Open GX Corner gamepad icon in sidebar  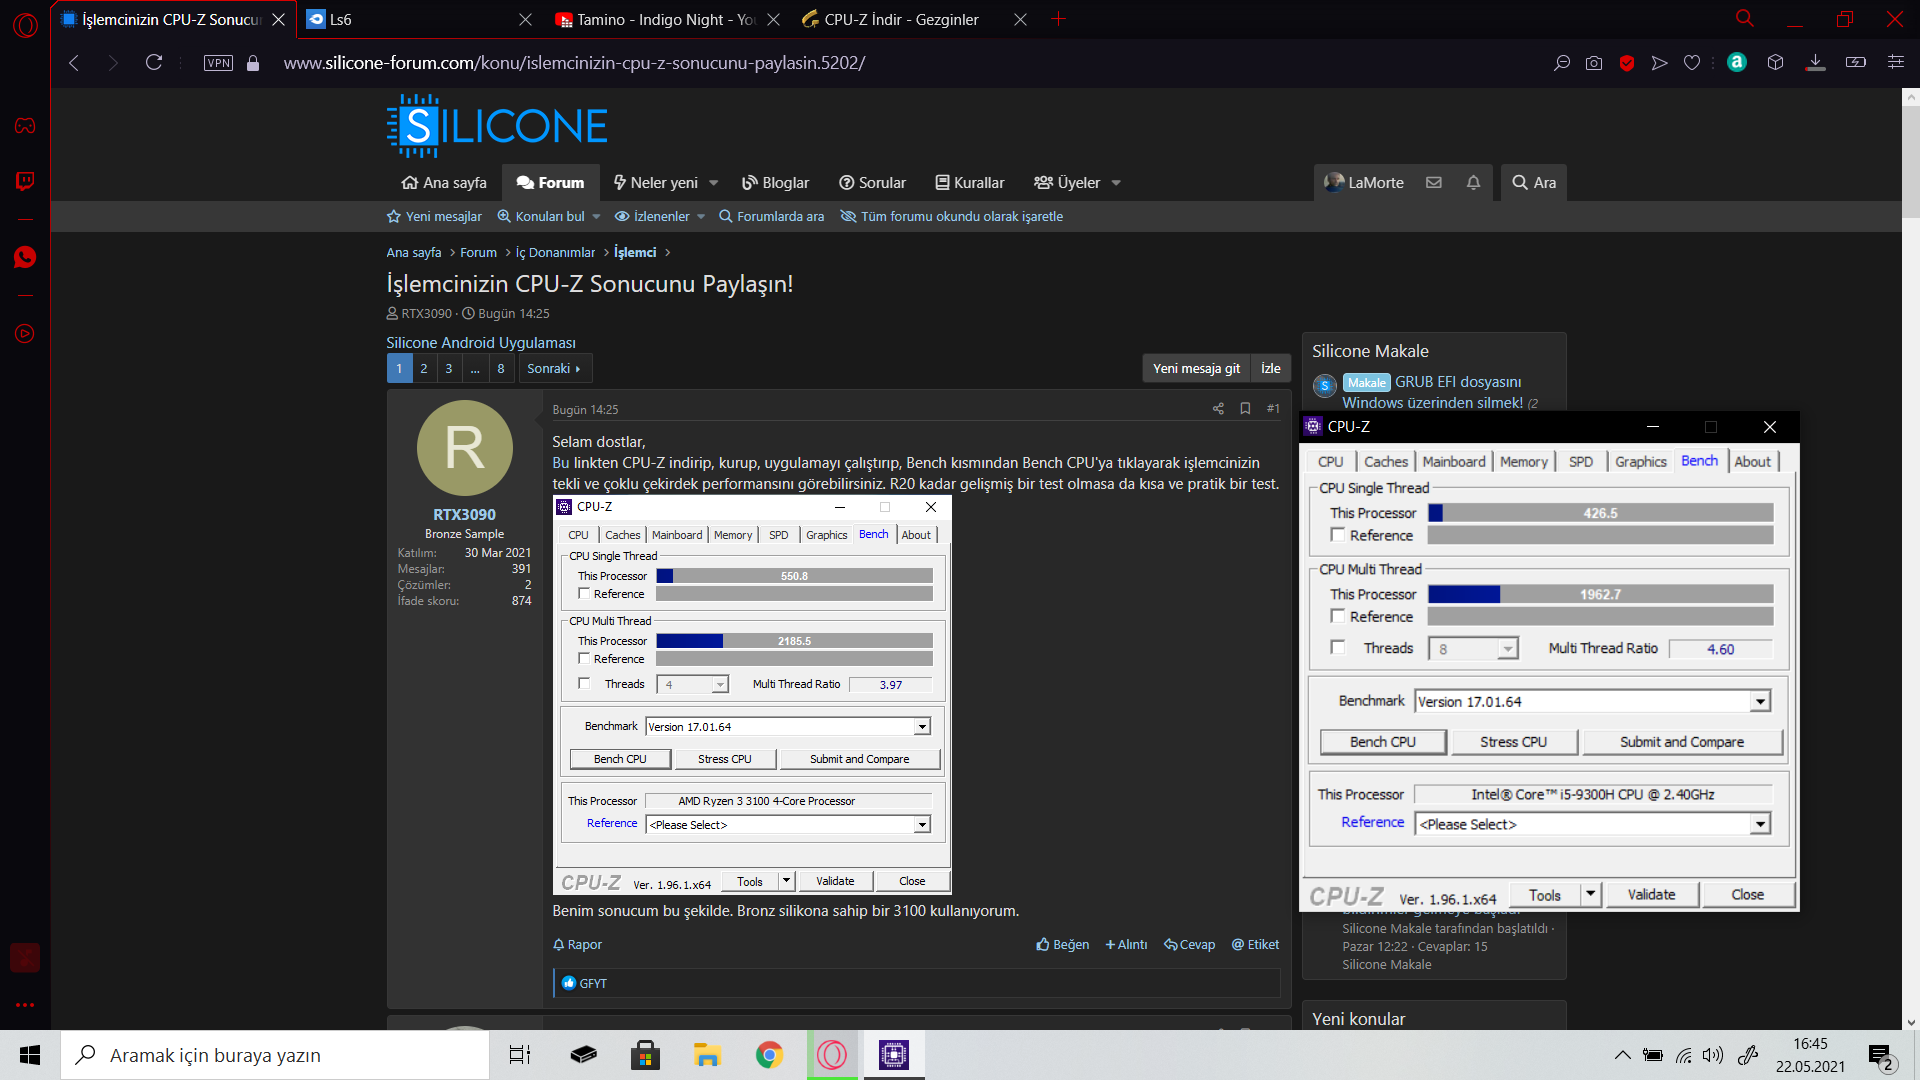(25, 126)
